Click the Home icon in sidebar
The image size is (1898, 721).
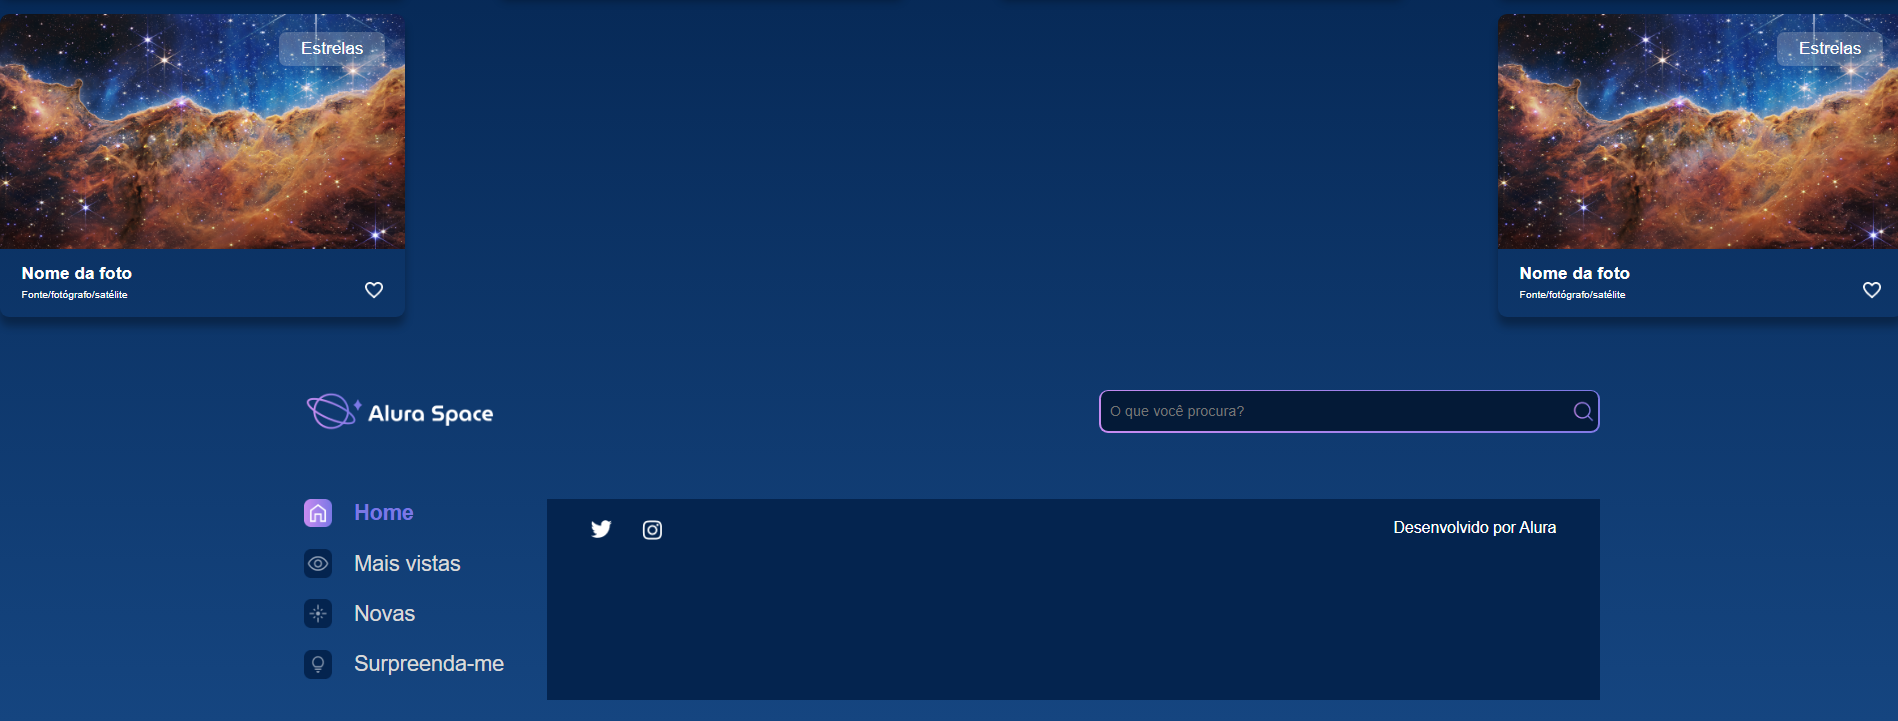318,513
